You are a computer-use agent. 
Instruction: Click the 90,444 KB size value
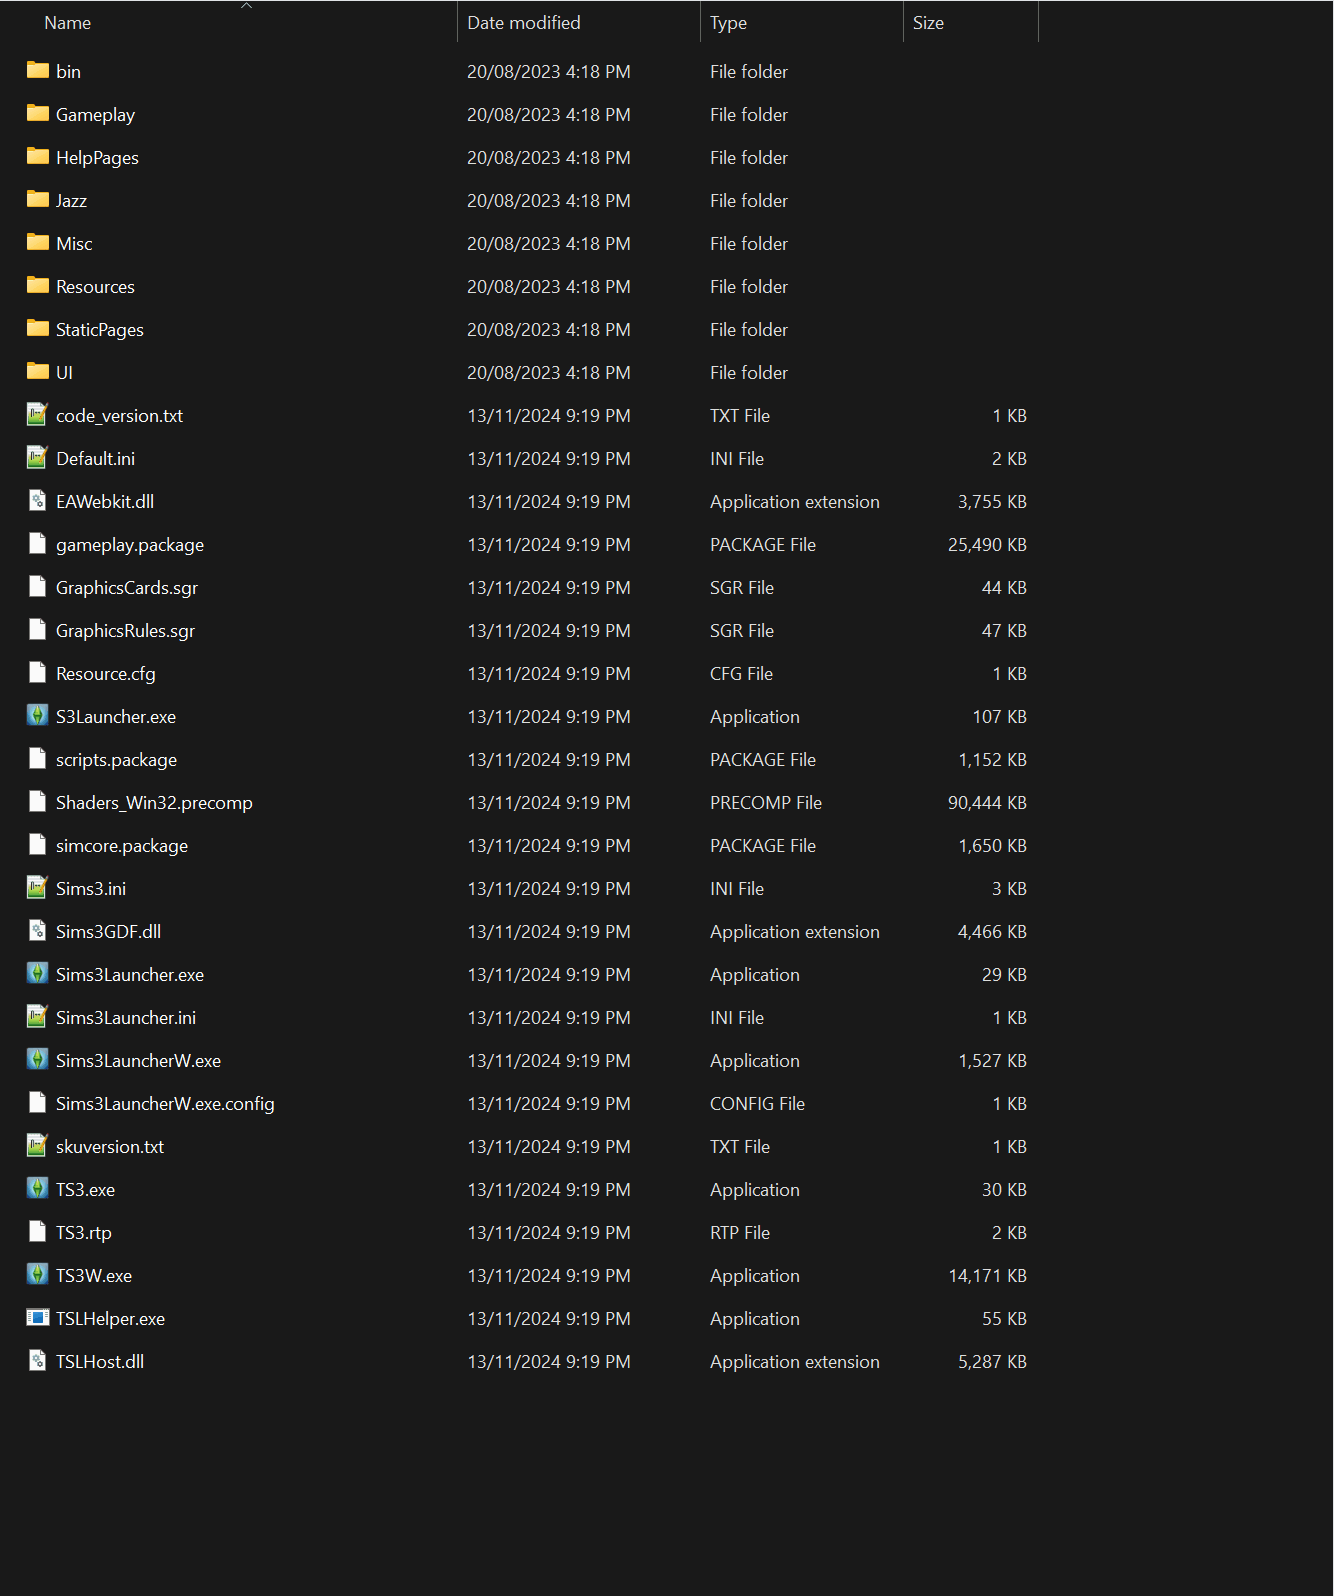click(x=987, y=802)
